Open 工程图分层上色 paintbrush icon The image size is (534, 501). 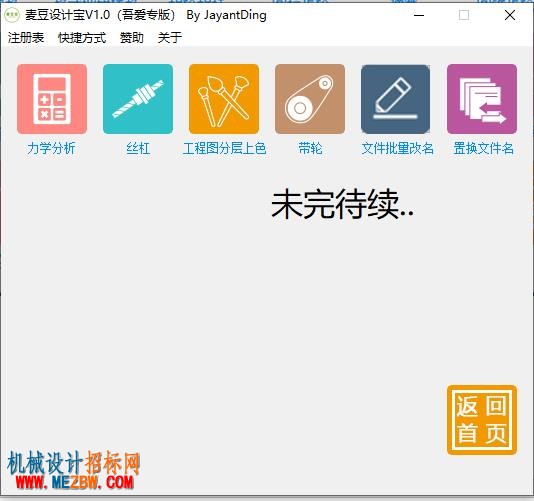click(224, 99)
